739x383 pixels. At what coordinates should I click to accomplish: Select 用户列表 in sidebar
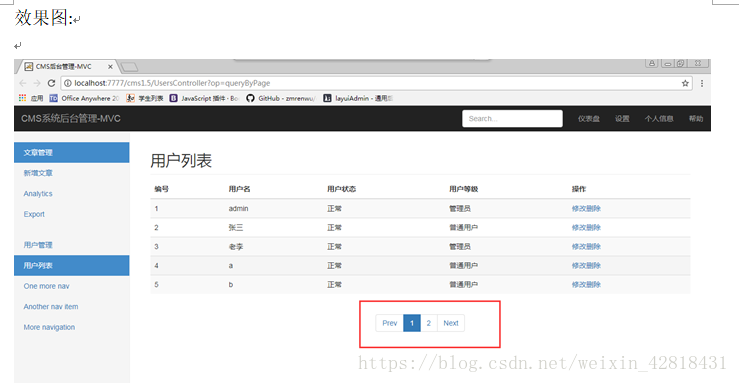(x=72, y=266)
